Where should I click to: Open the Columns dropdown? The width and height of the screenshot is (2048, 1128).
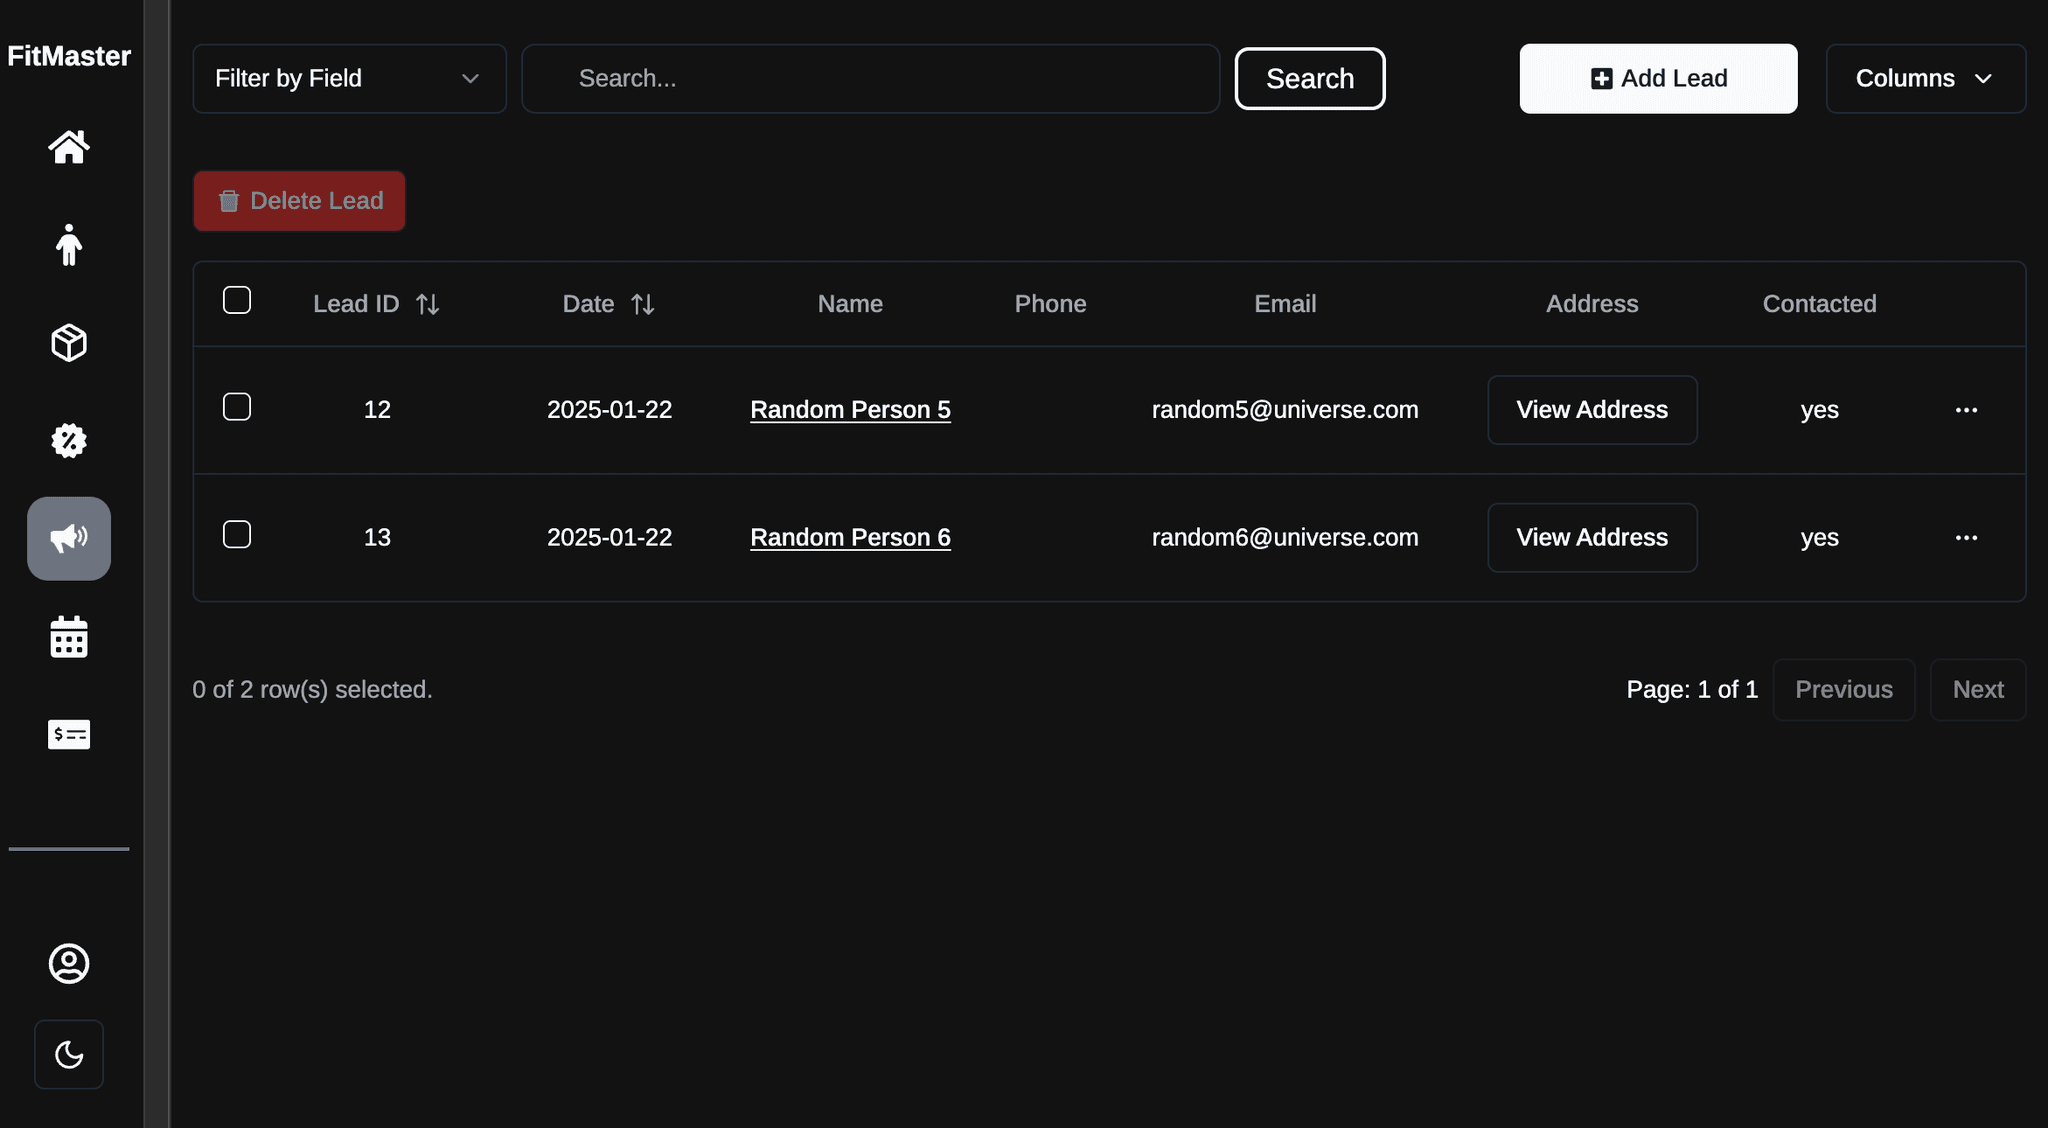(1925, 78)
